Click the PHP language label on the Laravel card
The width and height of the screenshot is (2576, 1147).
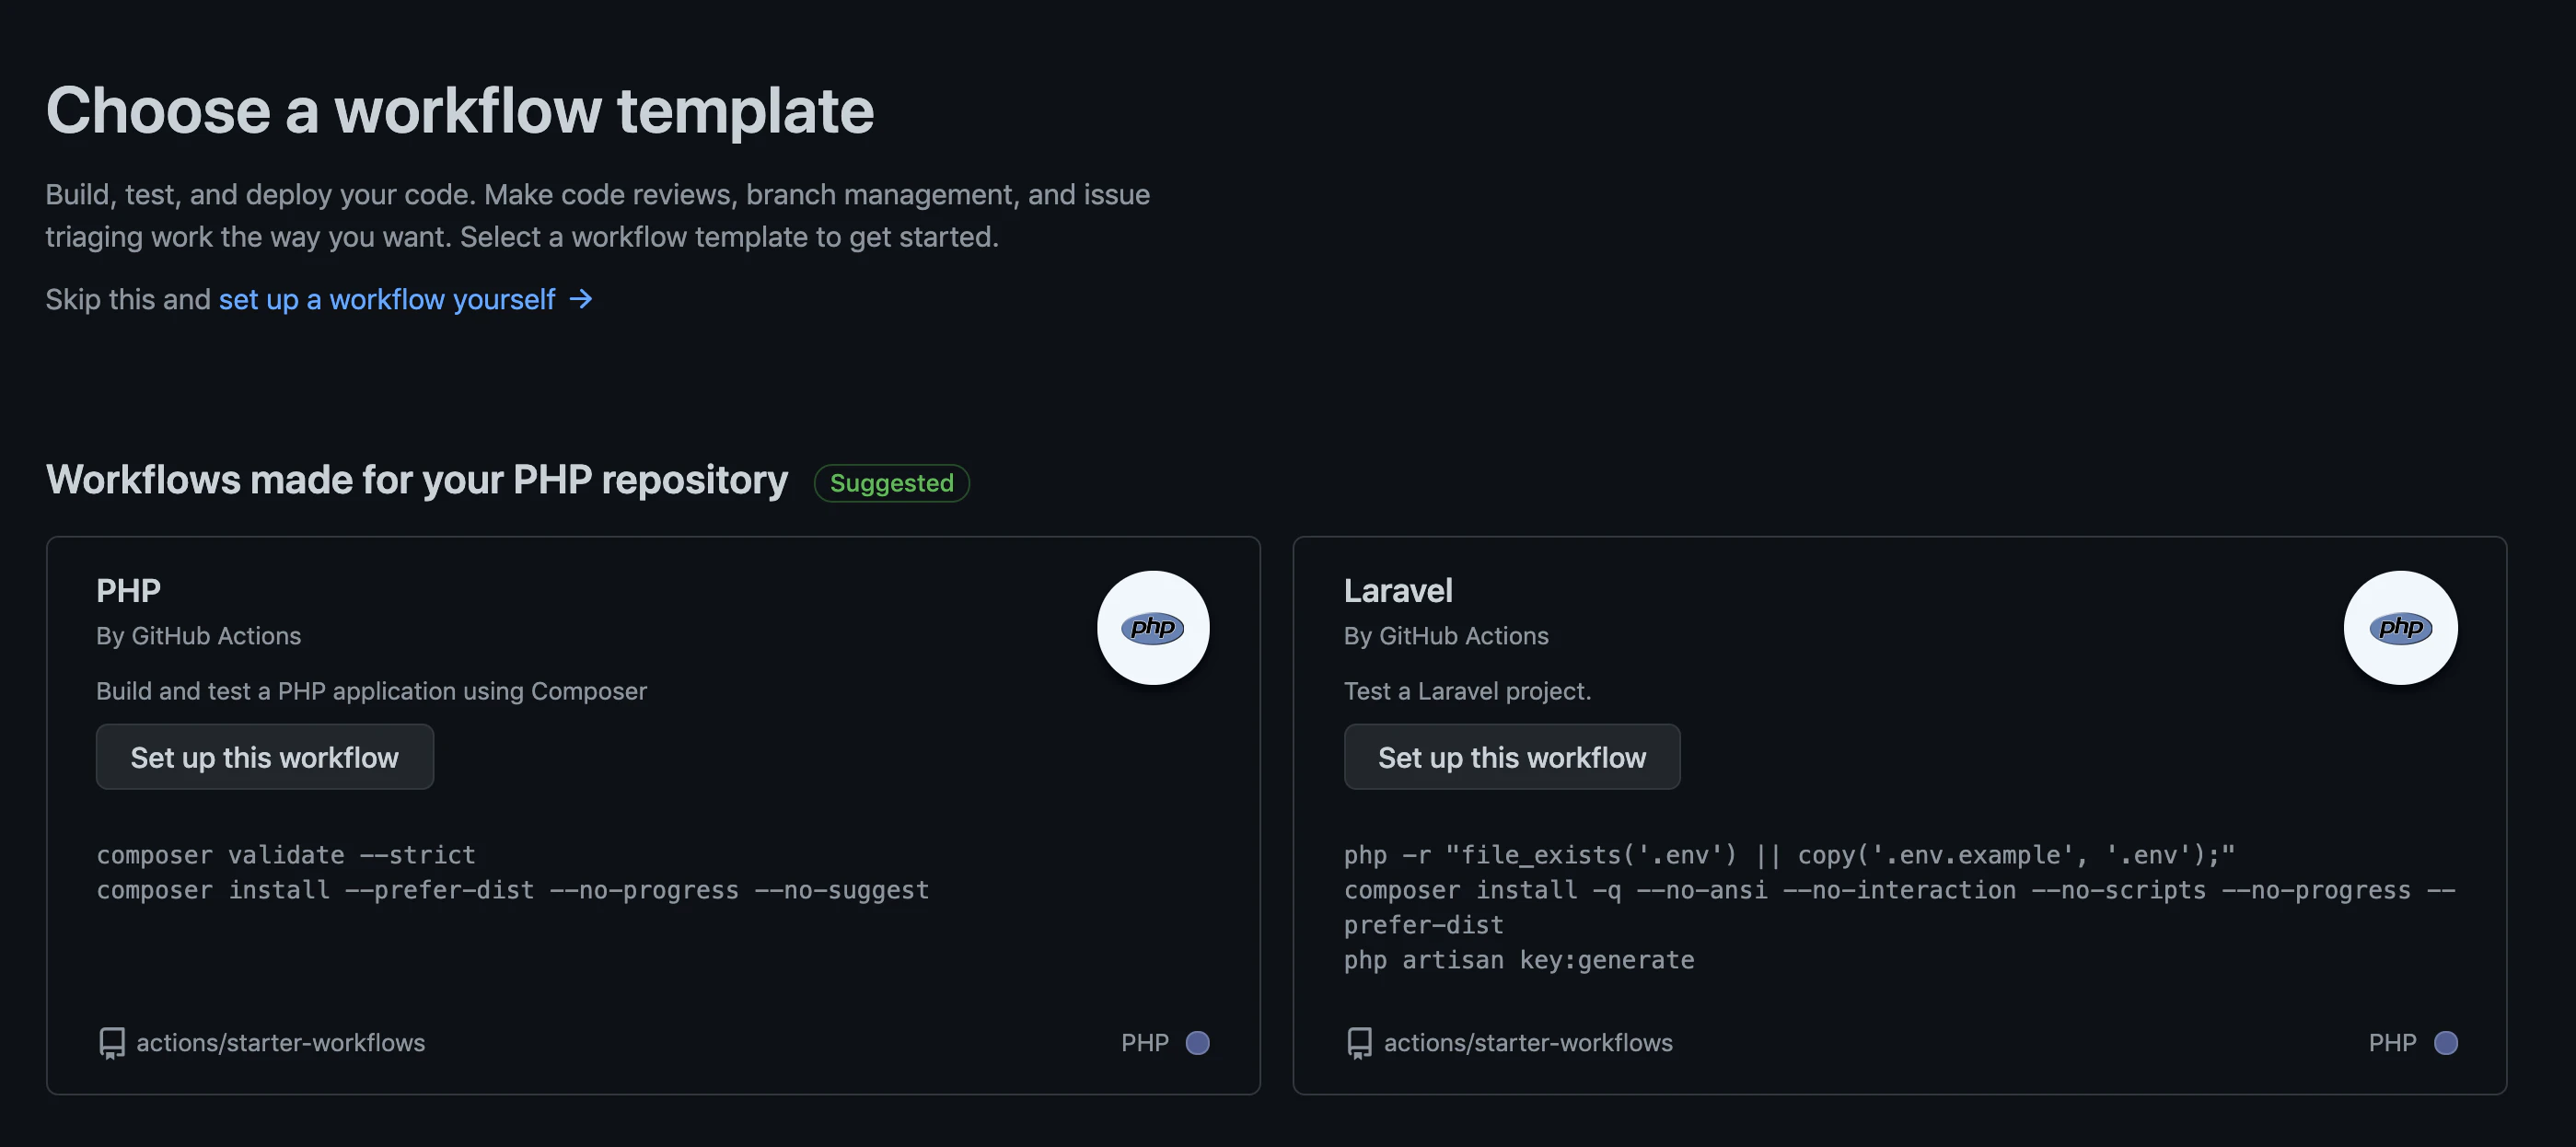point(2392,1043)
